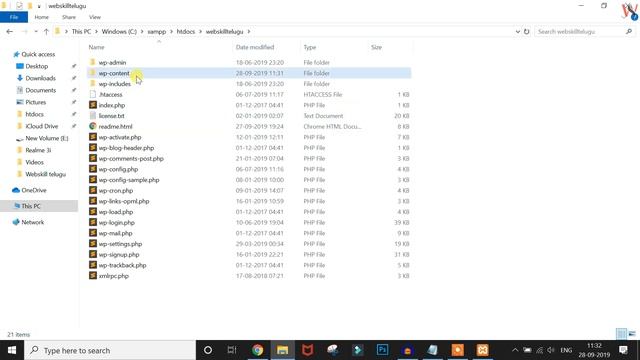This screenshot has height=360, width=640.
Task: Open XAMPP from the taskbar
Action: coord(482,350)
